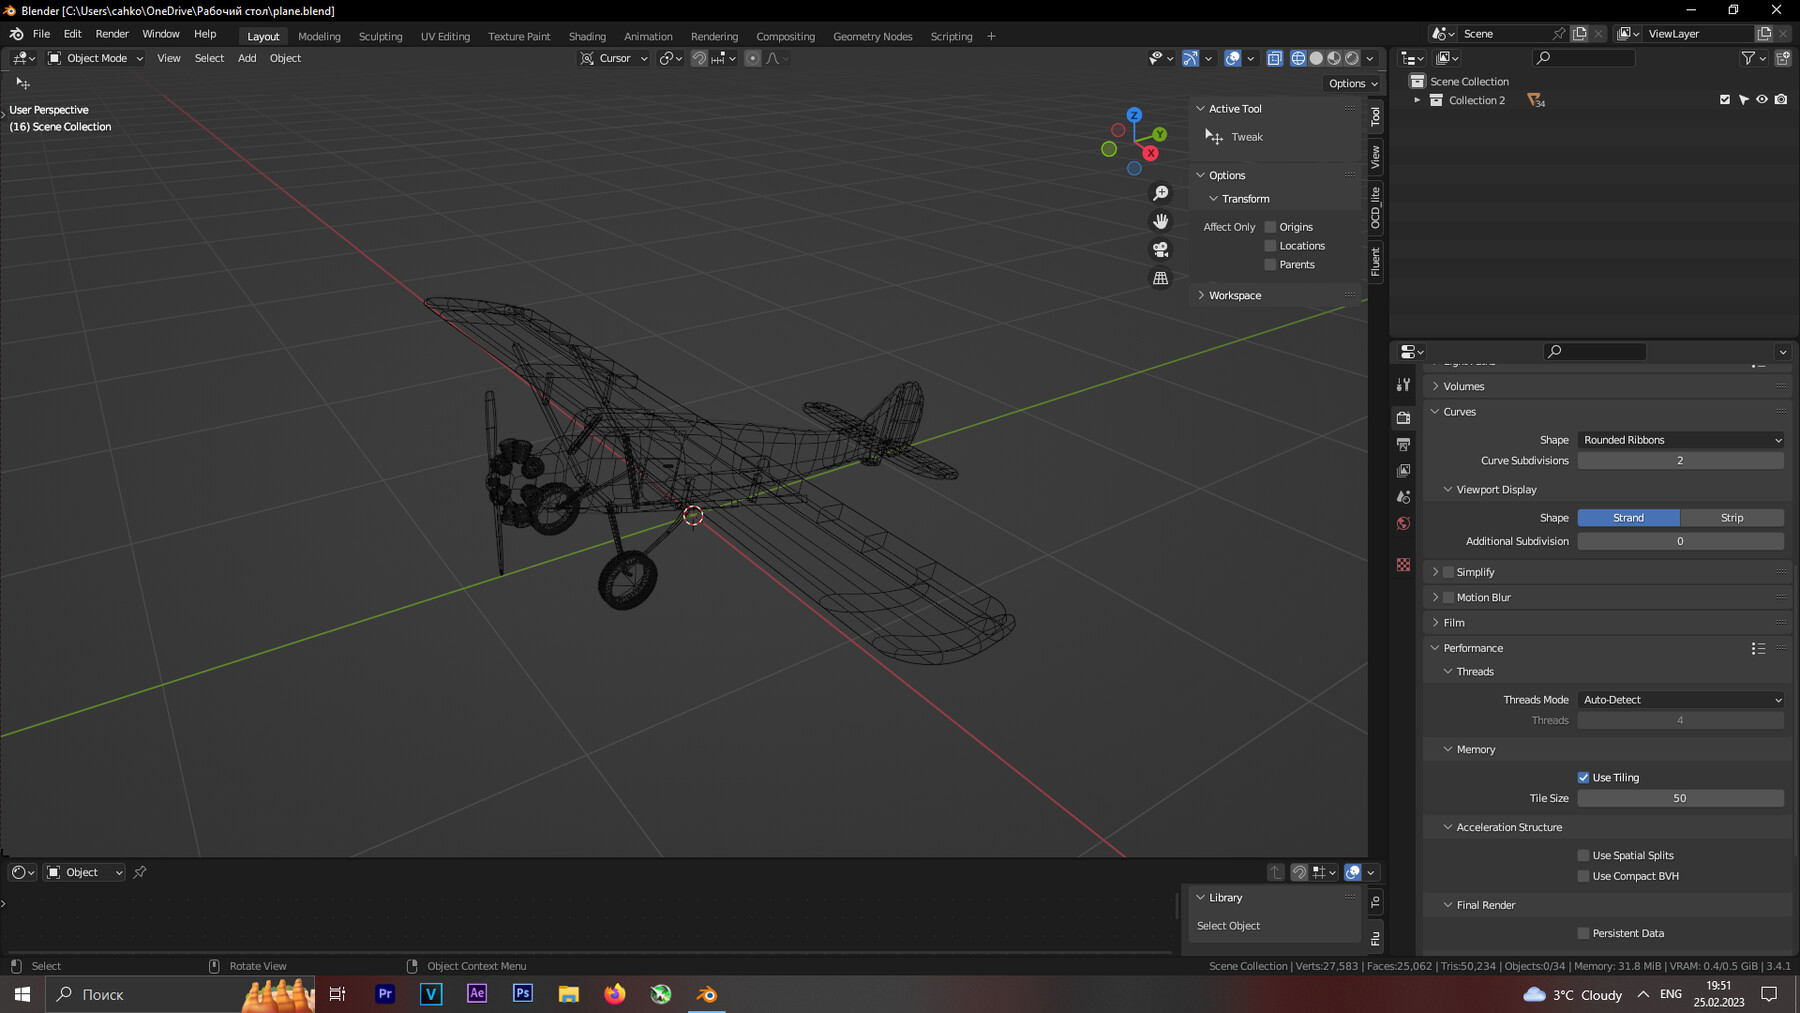The width and height of the screenshot is (1800, 1013).
Task: Switch to the World properties tab
Action: (1403, 523)
